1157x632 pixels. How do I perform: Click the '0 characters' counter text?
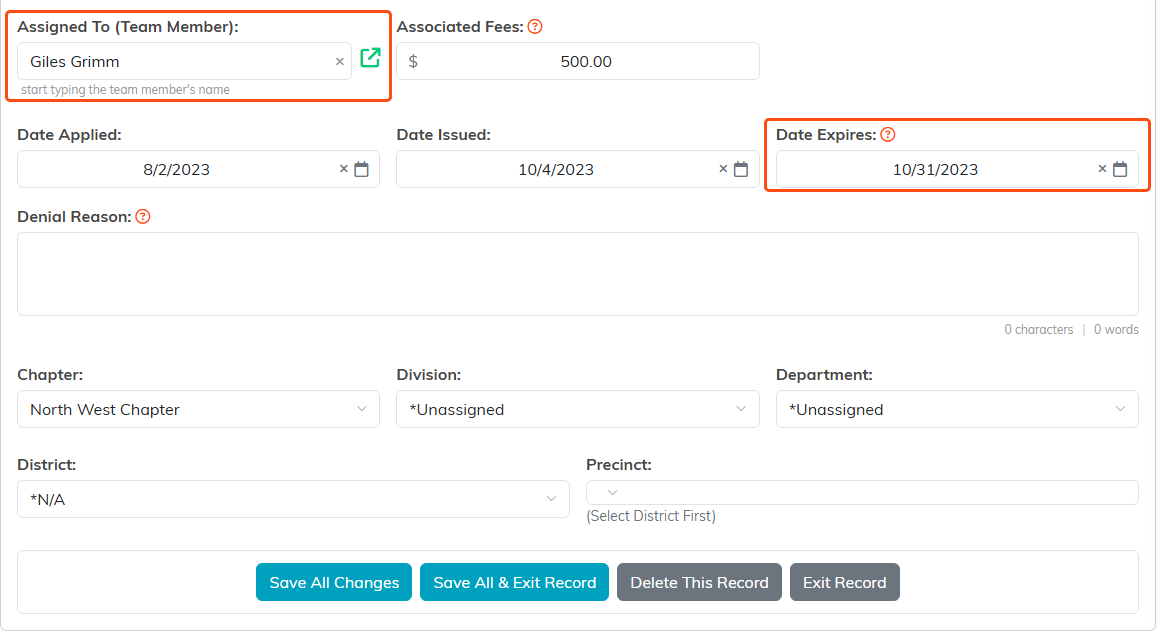coord(1038,330)
